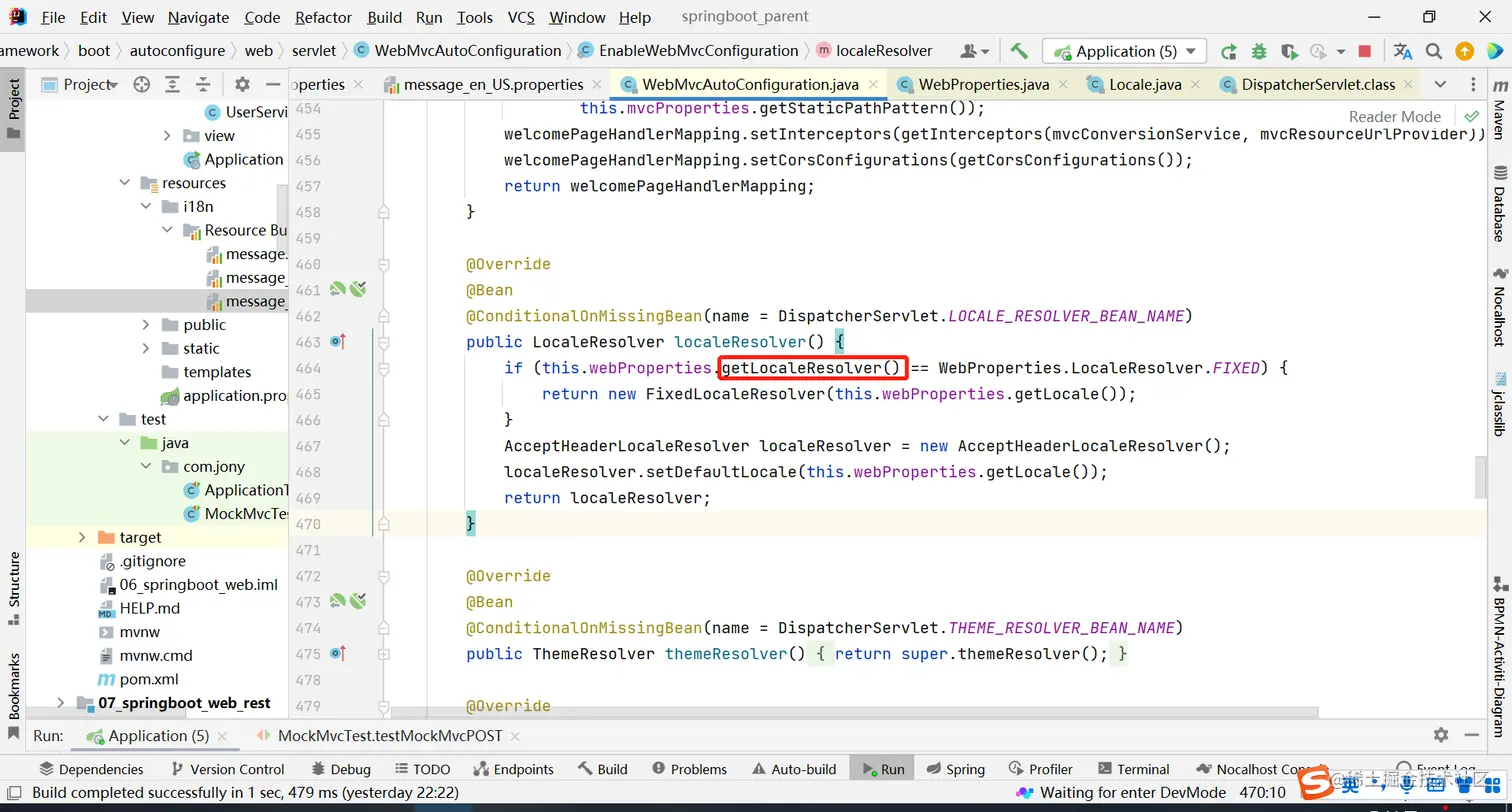Toggle Reader Mode in the editor

click(1395, 116)
